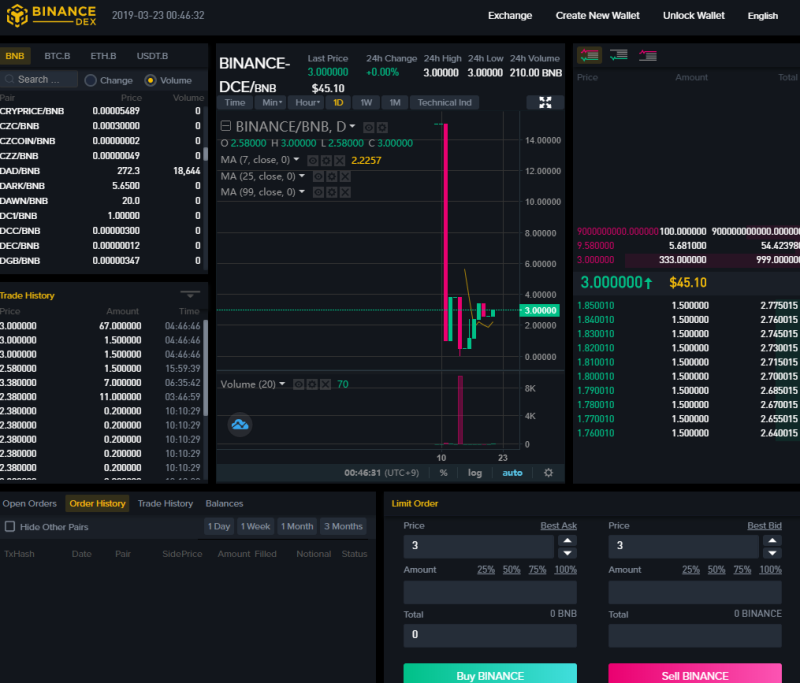Remove the MA (25, close, 0) indicator
Screen dimensions: 800x683
click(345, 176)
